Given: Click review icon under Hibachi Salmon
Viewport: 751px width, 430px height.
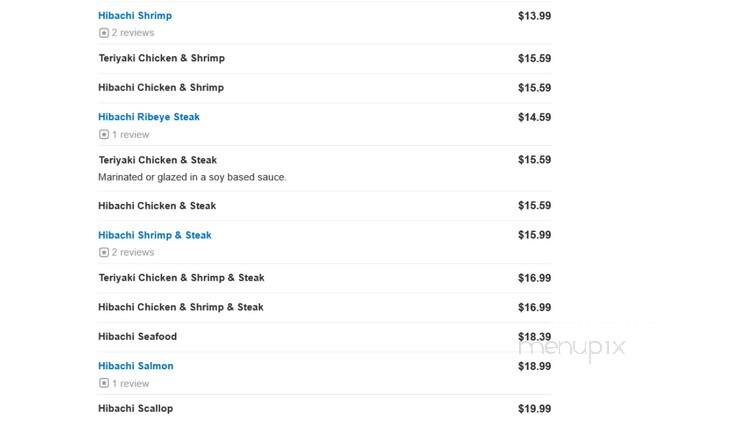Looking at the screenshot, I should click(103, 383).
